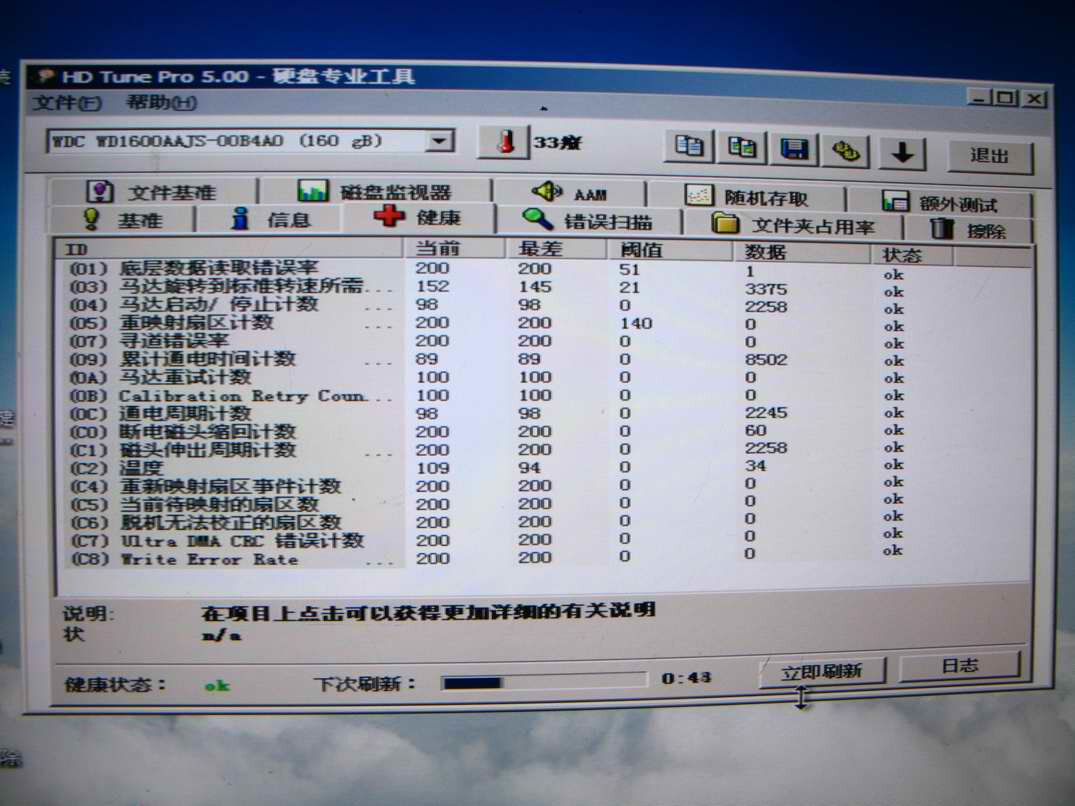Switch to the 文件夹占用率 tab
The width and height of the screenshot is (1075, 806).
pyautogui.click(x=793, y=225)
